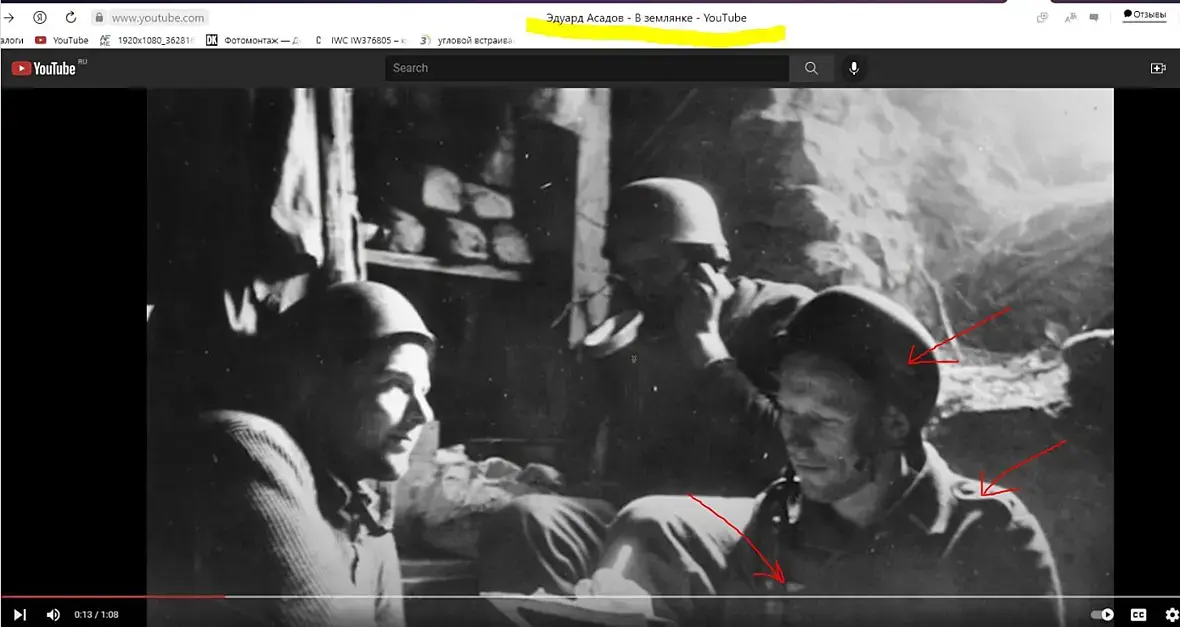The height and width of the screenshot is (627, 1180).
Task: Open Create video camera icon
Action: pyautogui.click(x=1158, y=68)
